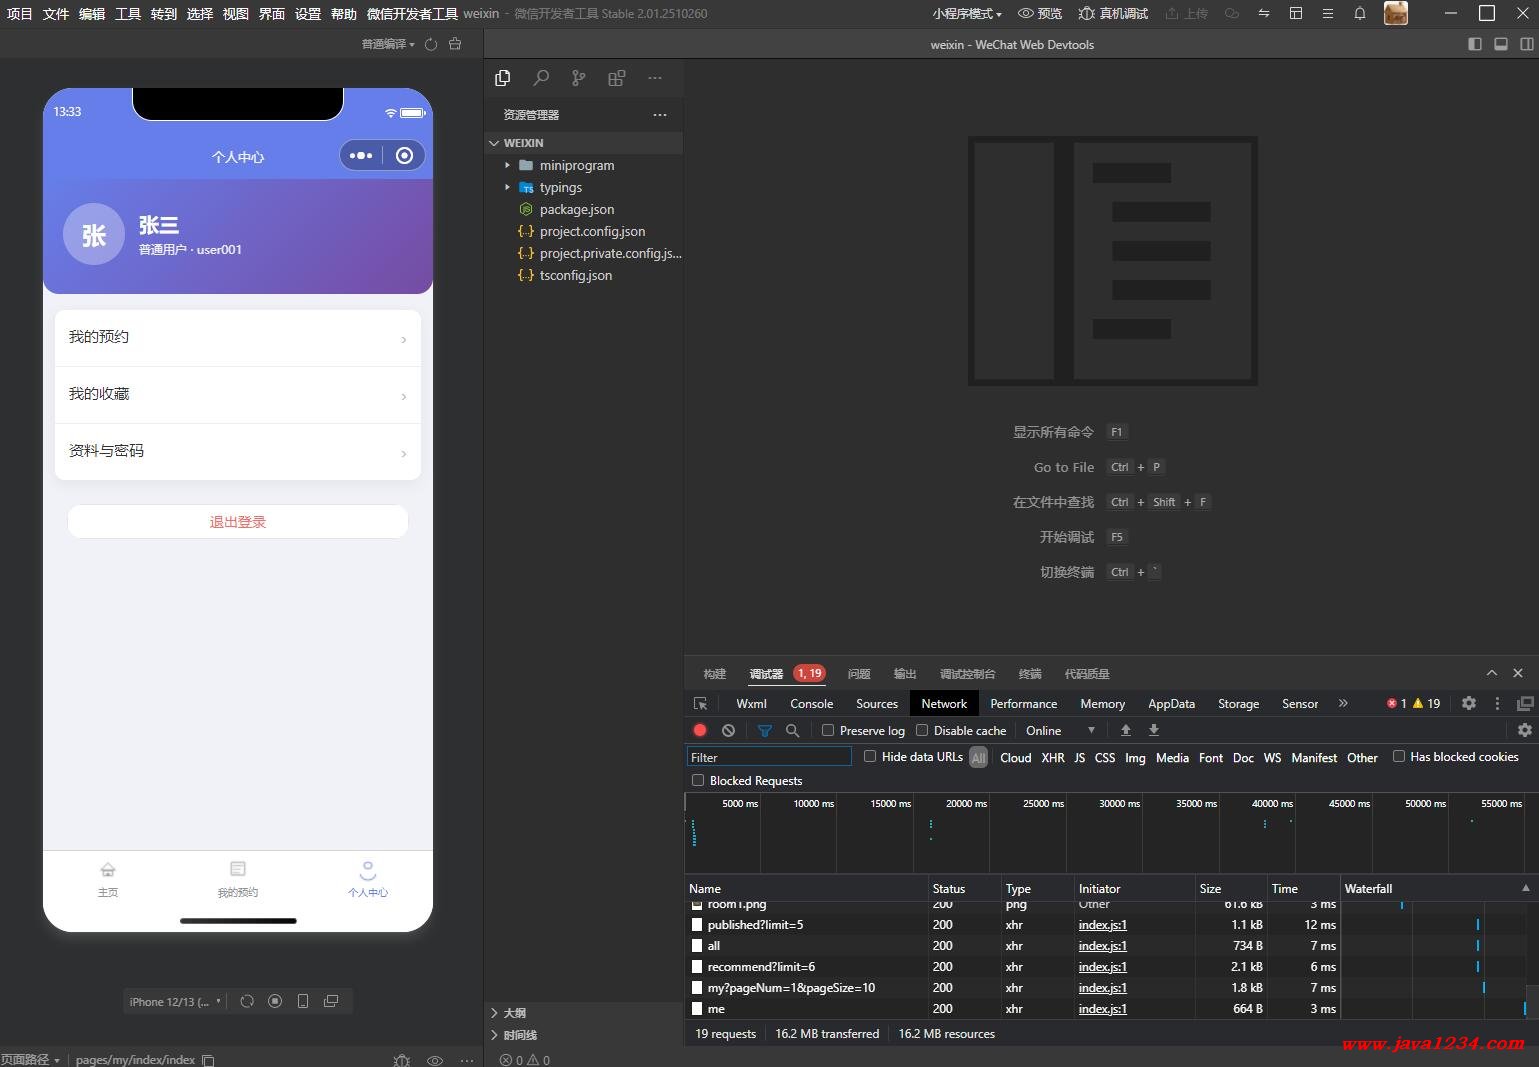Click the record network log red button
Screen dimensions: 1539x1067
pyautogui.click(x=700, y=731)
